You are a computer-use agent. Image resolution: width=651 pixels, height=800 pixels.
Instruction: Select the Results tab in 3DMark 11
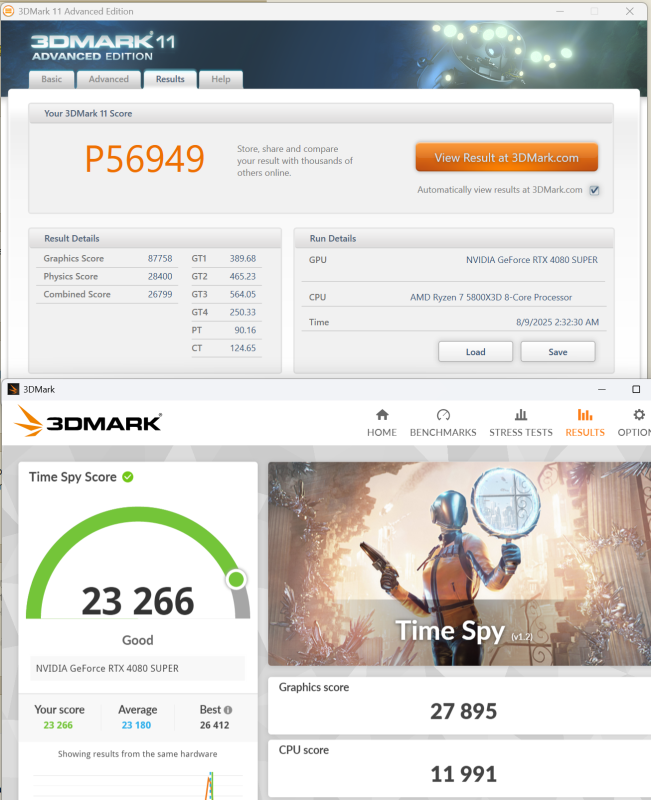pos(170,79)
